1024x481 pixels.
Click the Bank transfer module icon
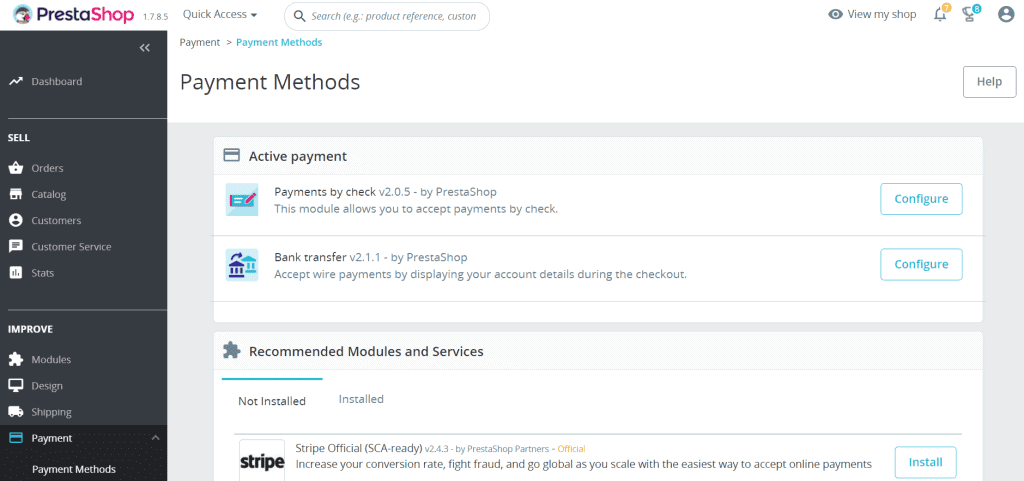click(242, 265)
